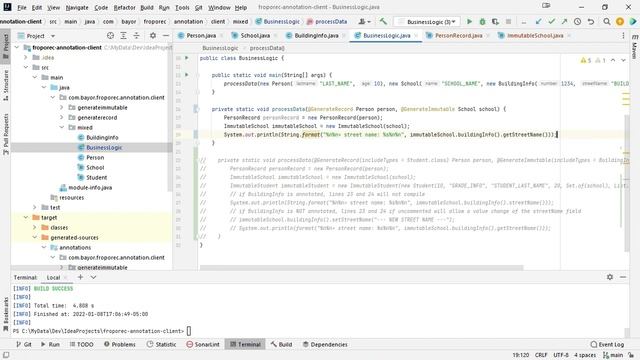Jump to previous highlighted problem arrow

click(613, 60)
